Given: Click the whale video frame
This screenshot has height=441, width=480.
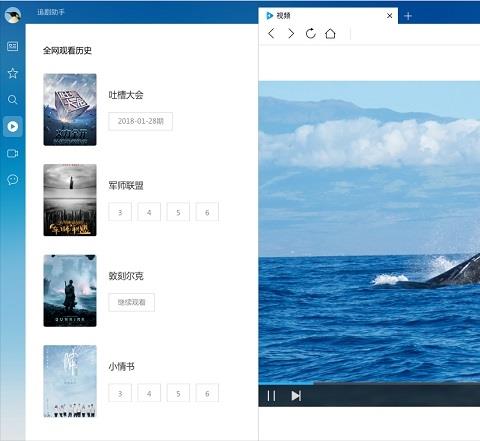Looking at the screenshot, I should tap(369, 232).
